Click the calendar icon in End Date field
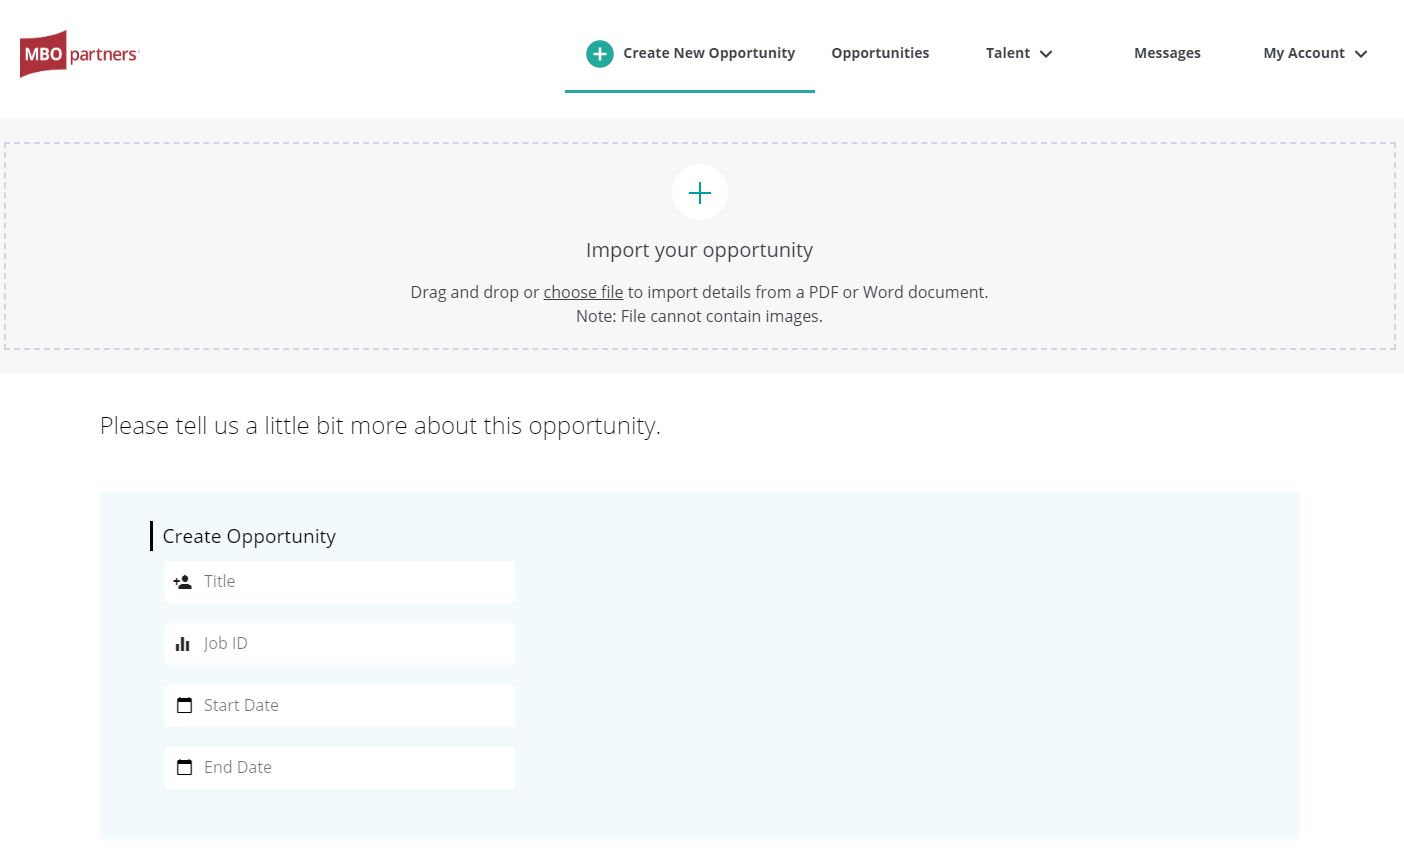The height and width of the screenshot is (858, 1404). point(184,768)
